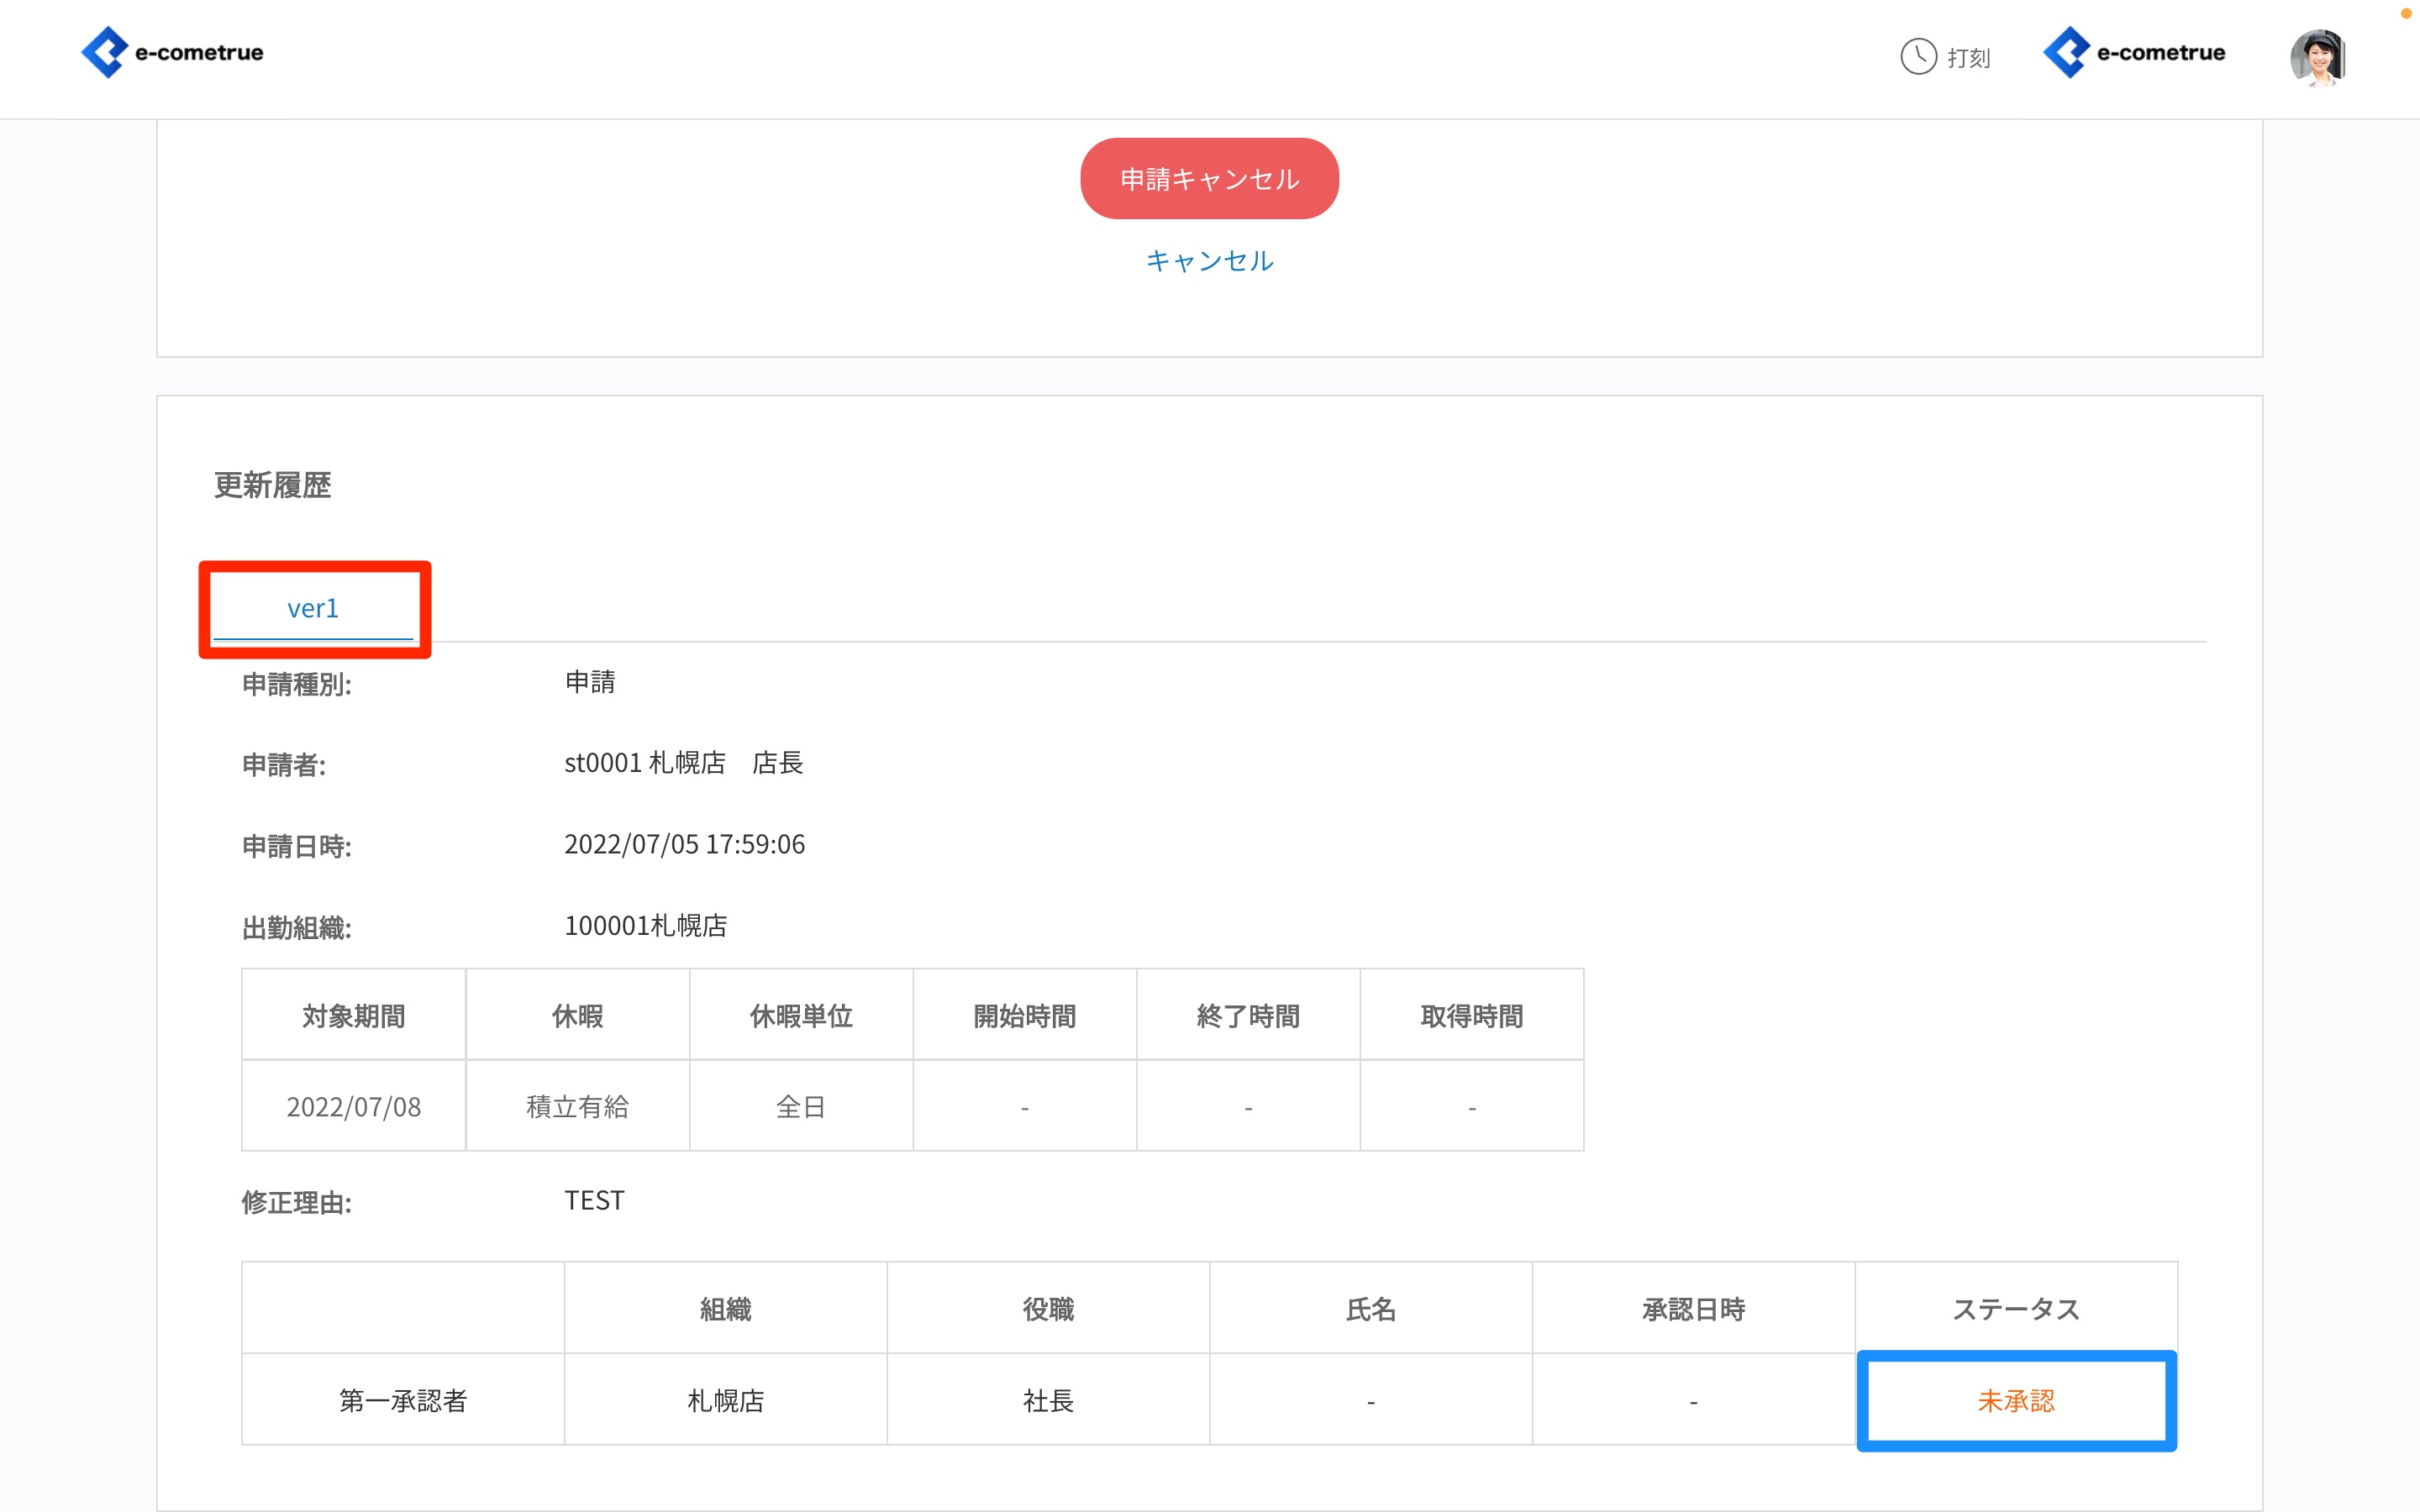Click the blue キャンセル link
Screen dimensions: 2420x1512
[1209, 261]
